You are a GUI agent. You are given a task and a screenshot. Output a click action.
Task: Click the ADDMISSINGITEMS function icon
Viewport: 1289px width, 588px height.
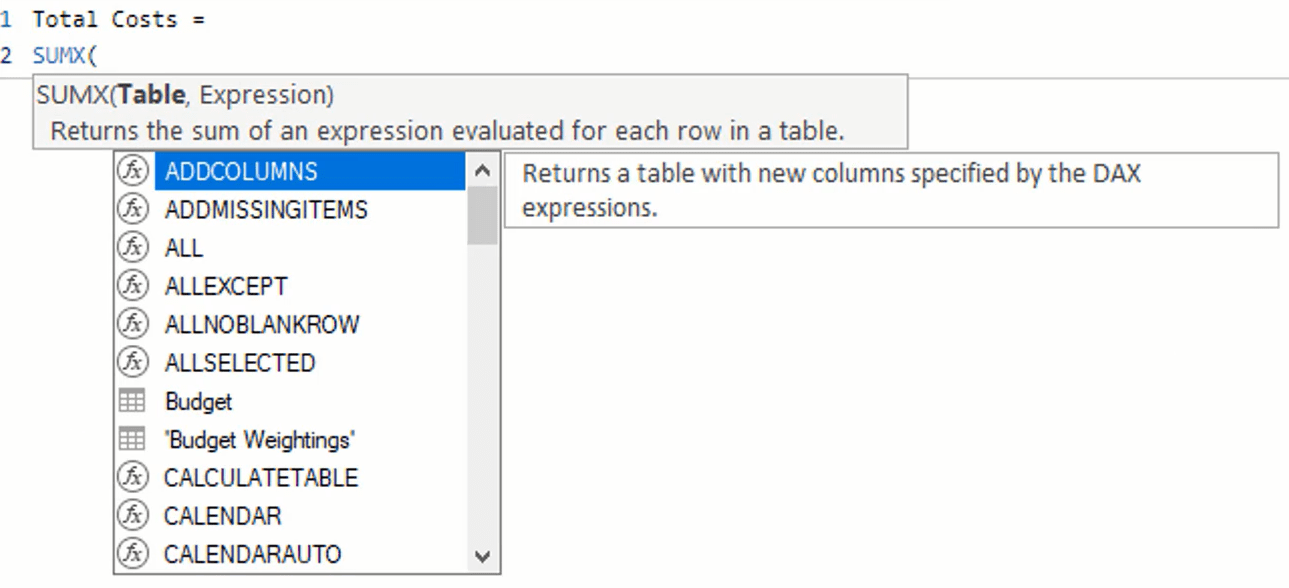(x=132, y=209)
